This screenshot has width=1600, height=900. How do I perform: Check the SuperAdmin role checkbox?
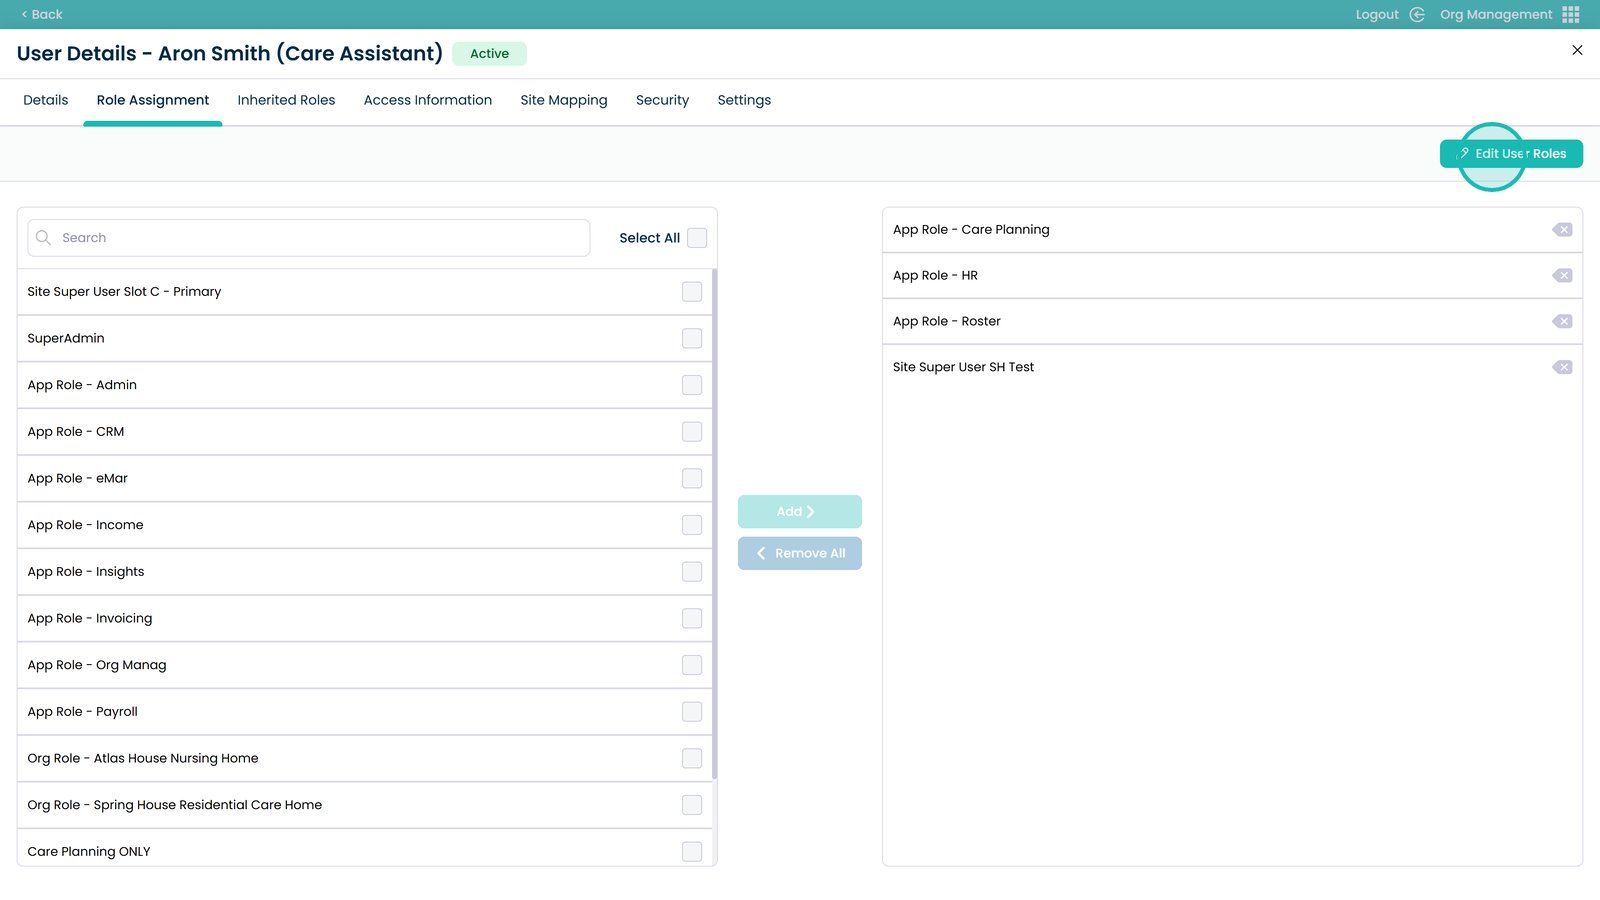[x=692, y=339]
